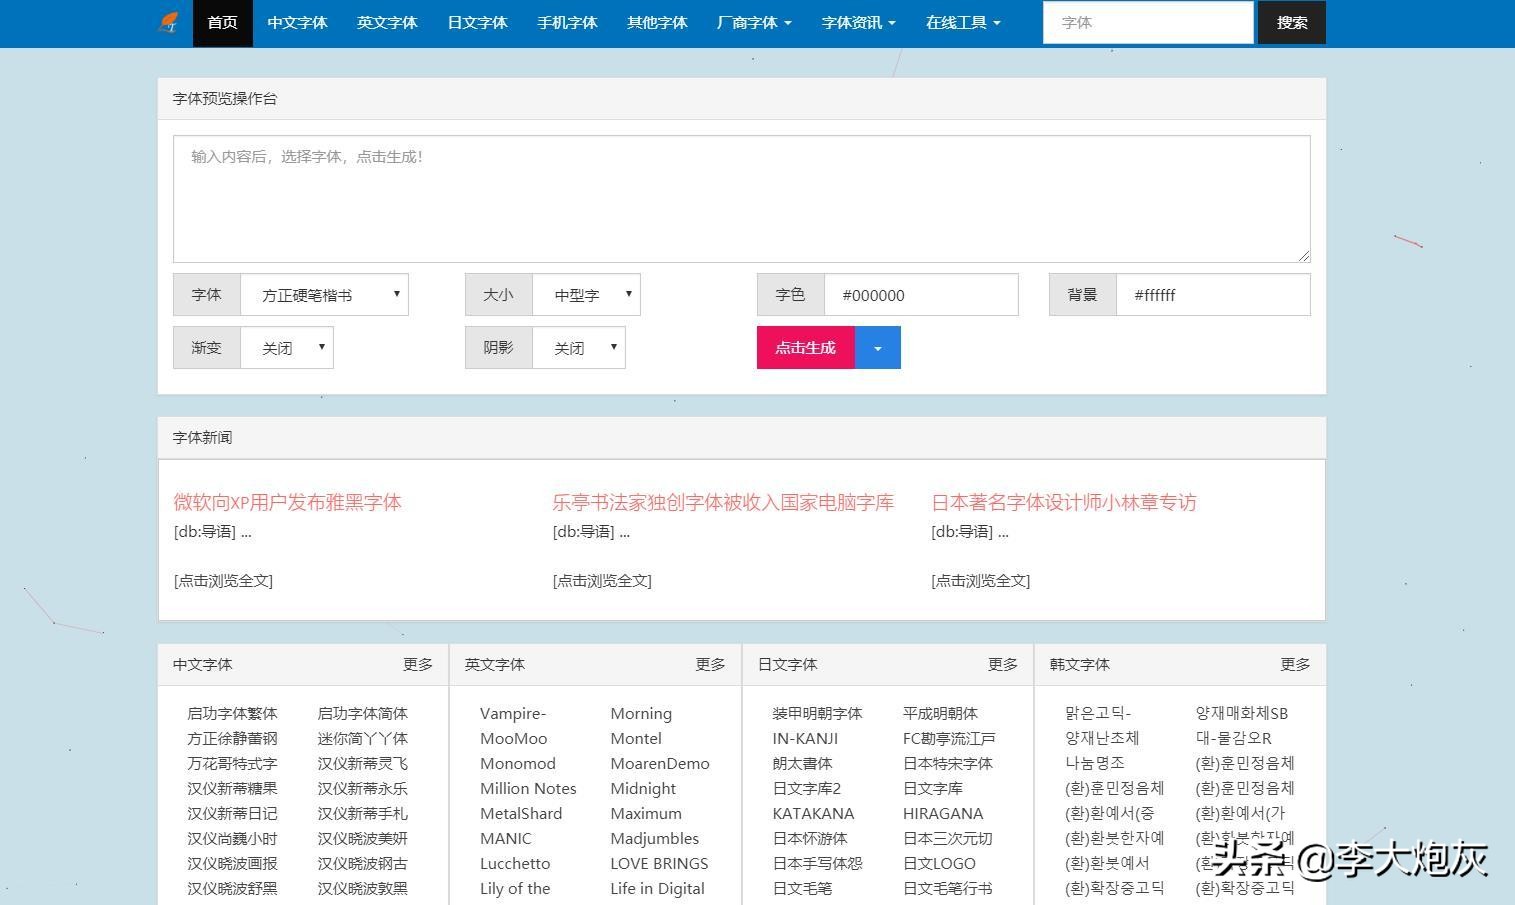Click the site logo flame icon
The width and height of the screenshot is (1515, 905).
pos(168,22)
